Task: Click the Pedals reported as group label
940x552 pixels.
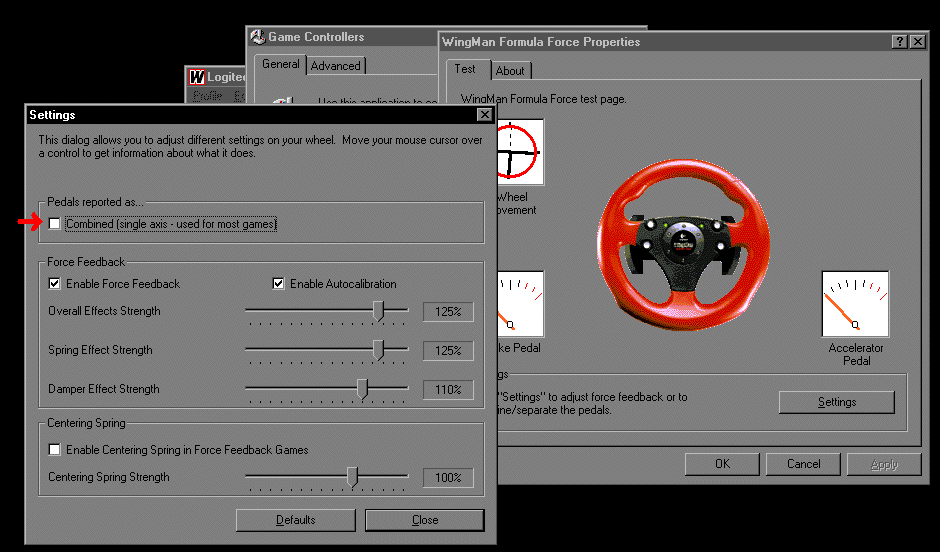Action: coord(95,202)
